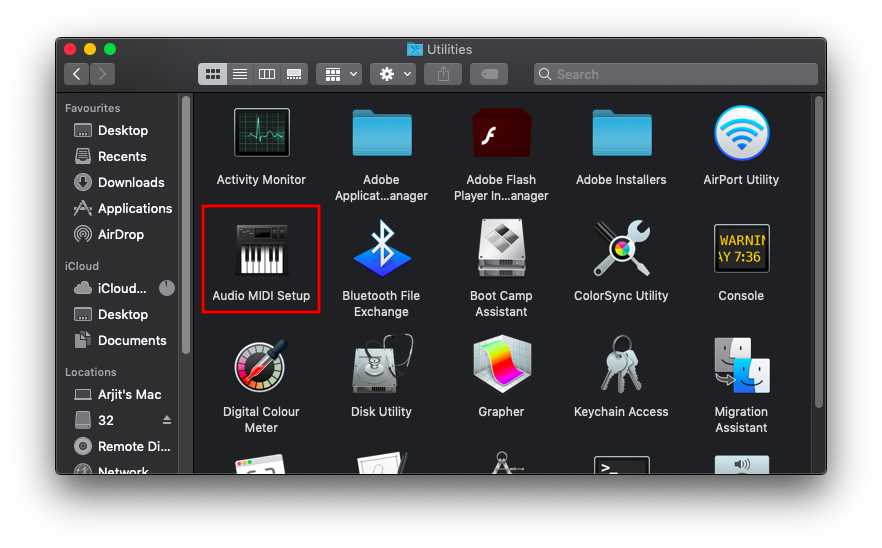
Task: Click the Terminal icon at bottom
Action: point(622,465)
